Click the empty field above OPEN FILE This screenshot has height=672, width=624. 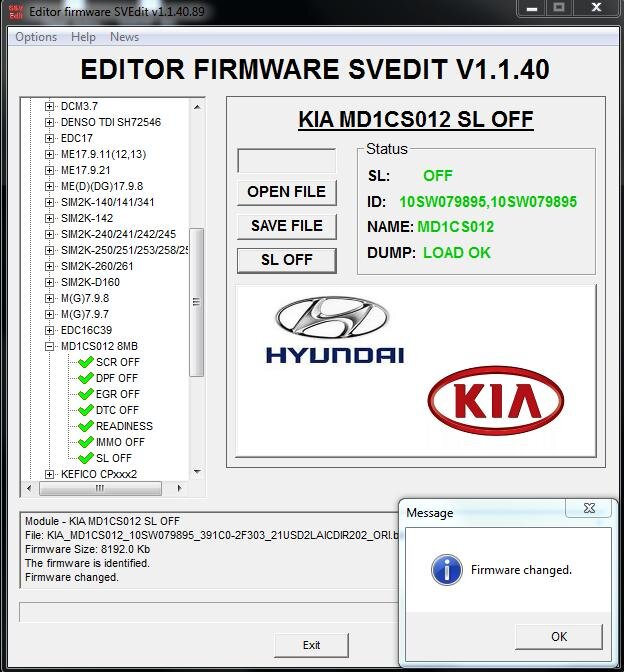pyautogui.click(x=287, y=161)
